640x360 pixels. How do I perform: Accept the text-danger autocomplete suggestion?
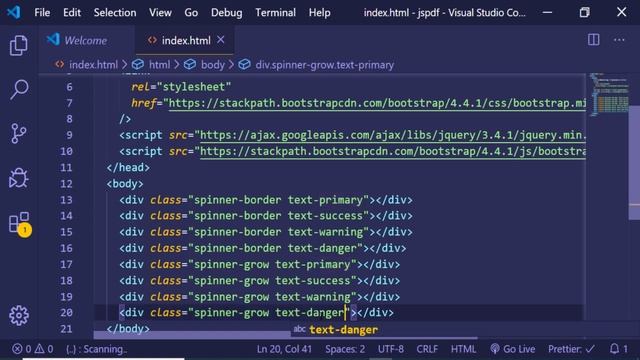click(x=343, y=330)
